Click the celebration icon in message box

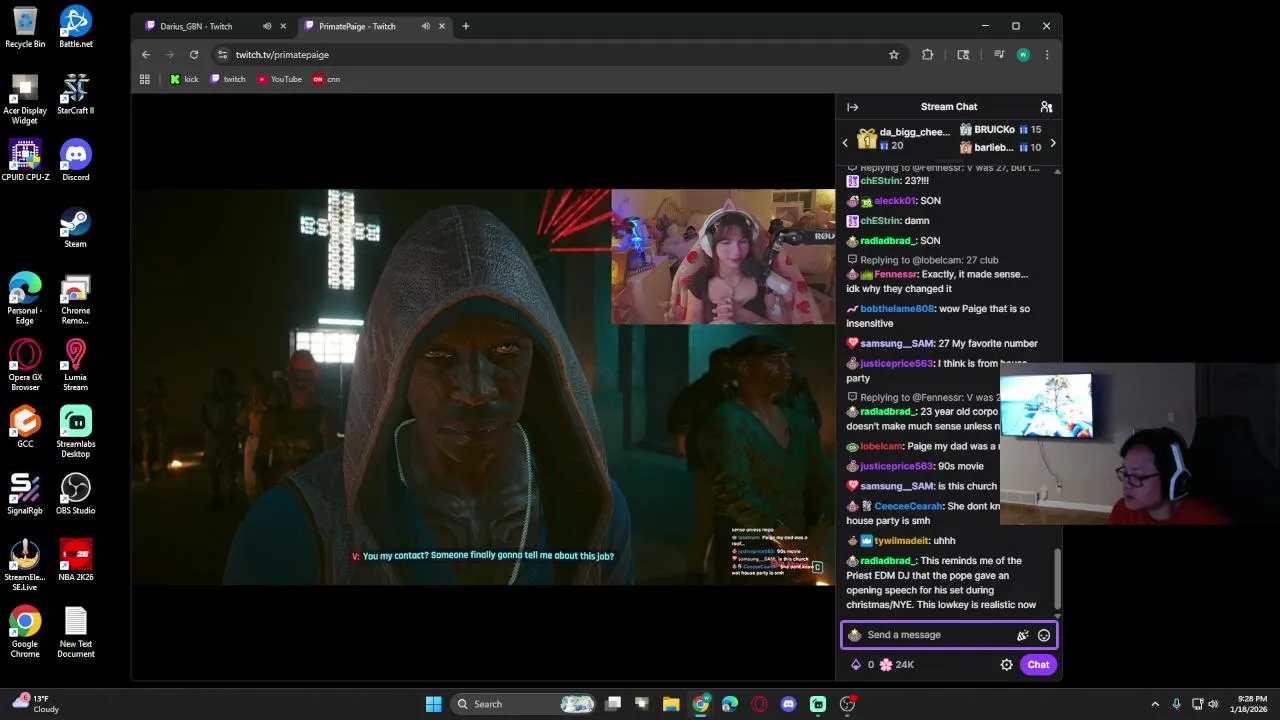pyautogui.click(x=1022, y=635)
